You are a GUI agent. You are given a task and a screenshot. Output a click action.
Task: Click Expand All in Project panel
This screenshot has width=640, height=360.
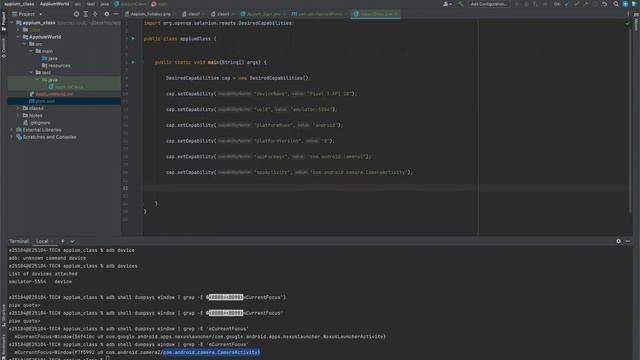[x=86, y=14]
